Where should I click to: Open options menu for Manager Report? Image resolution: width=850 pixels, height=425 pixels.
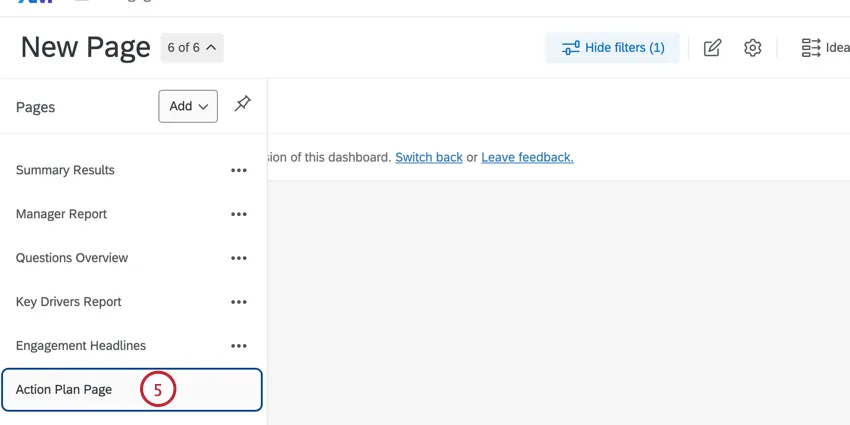[x=238, y=214]
